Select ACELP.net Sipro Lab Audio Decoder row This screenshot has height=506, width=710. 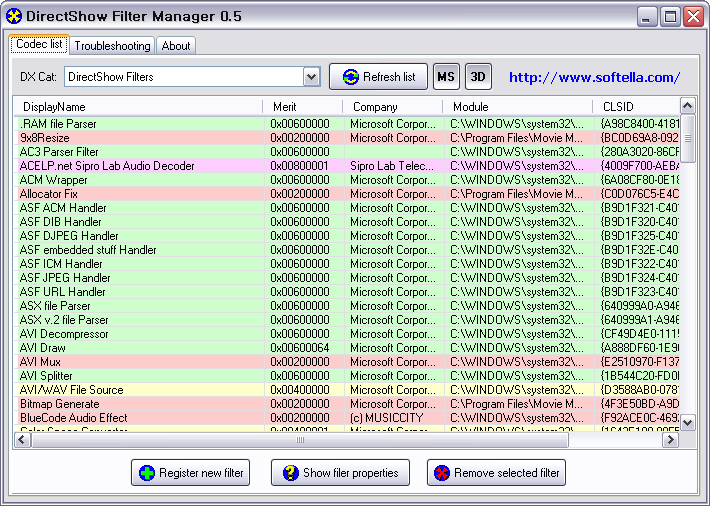click(347, 166)
